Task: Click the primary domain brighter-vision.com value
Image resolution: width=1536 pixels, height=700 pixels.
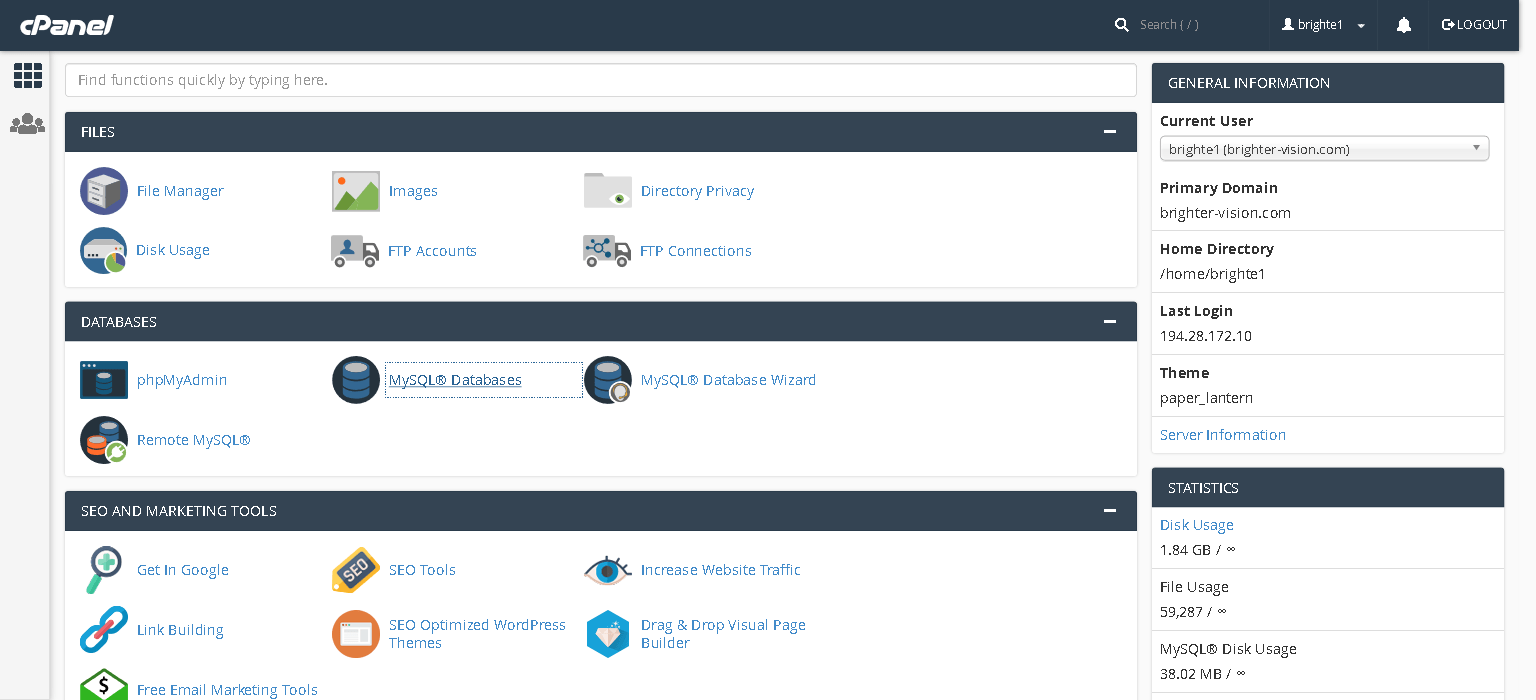Action: coord(1225,213)
